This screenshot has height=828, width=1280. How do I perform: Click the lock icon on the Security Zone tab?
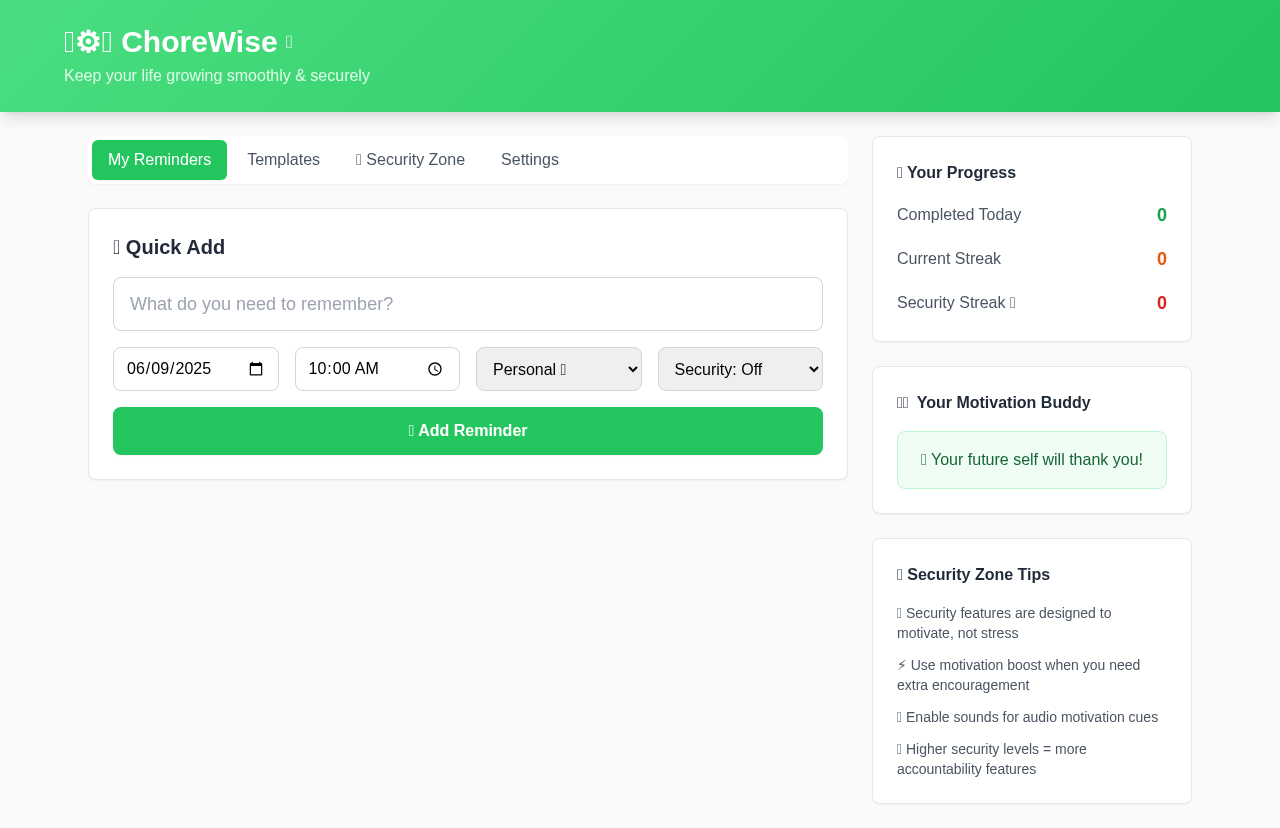click(357, 159)
